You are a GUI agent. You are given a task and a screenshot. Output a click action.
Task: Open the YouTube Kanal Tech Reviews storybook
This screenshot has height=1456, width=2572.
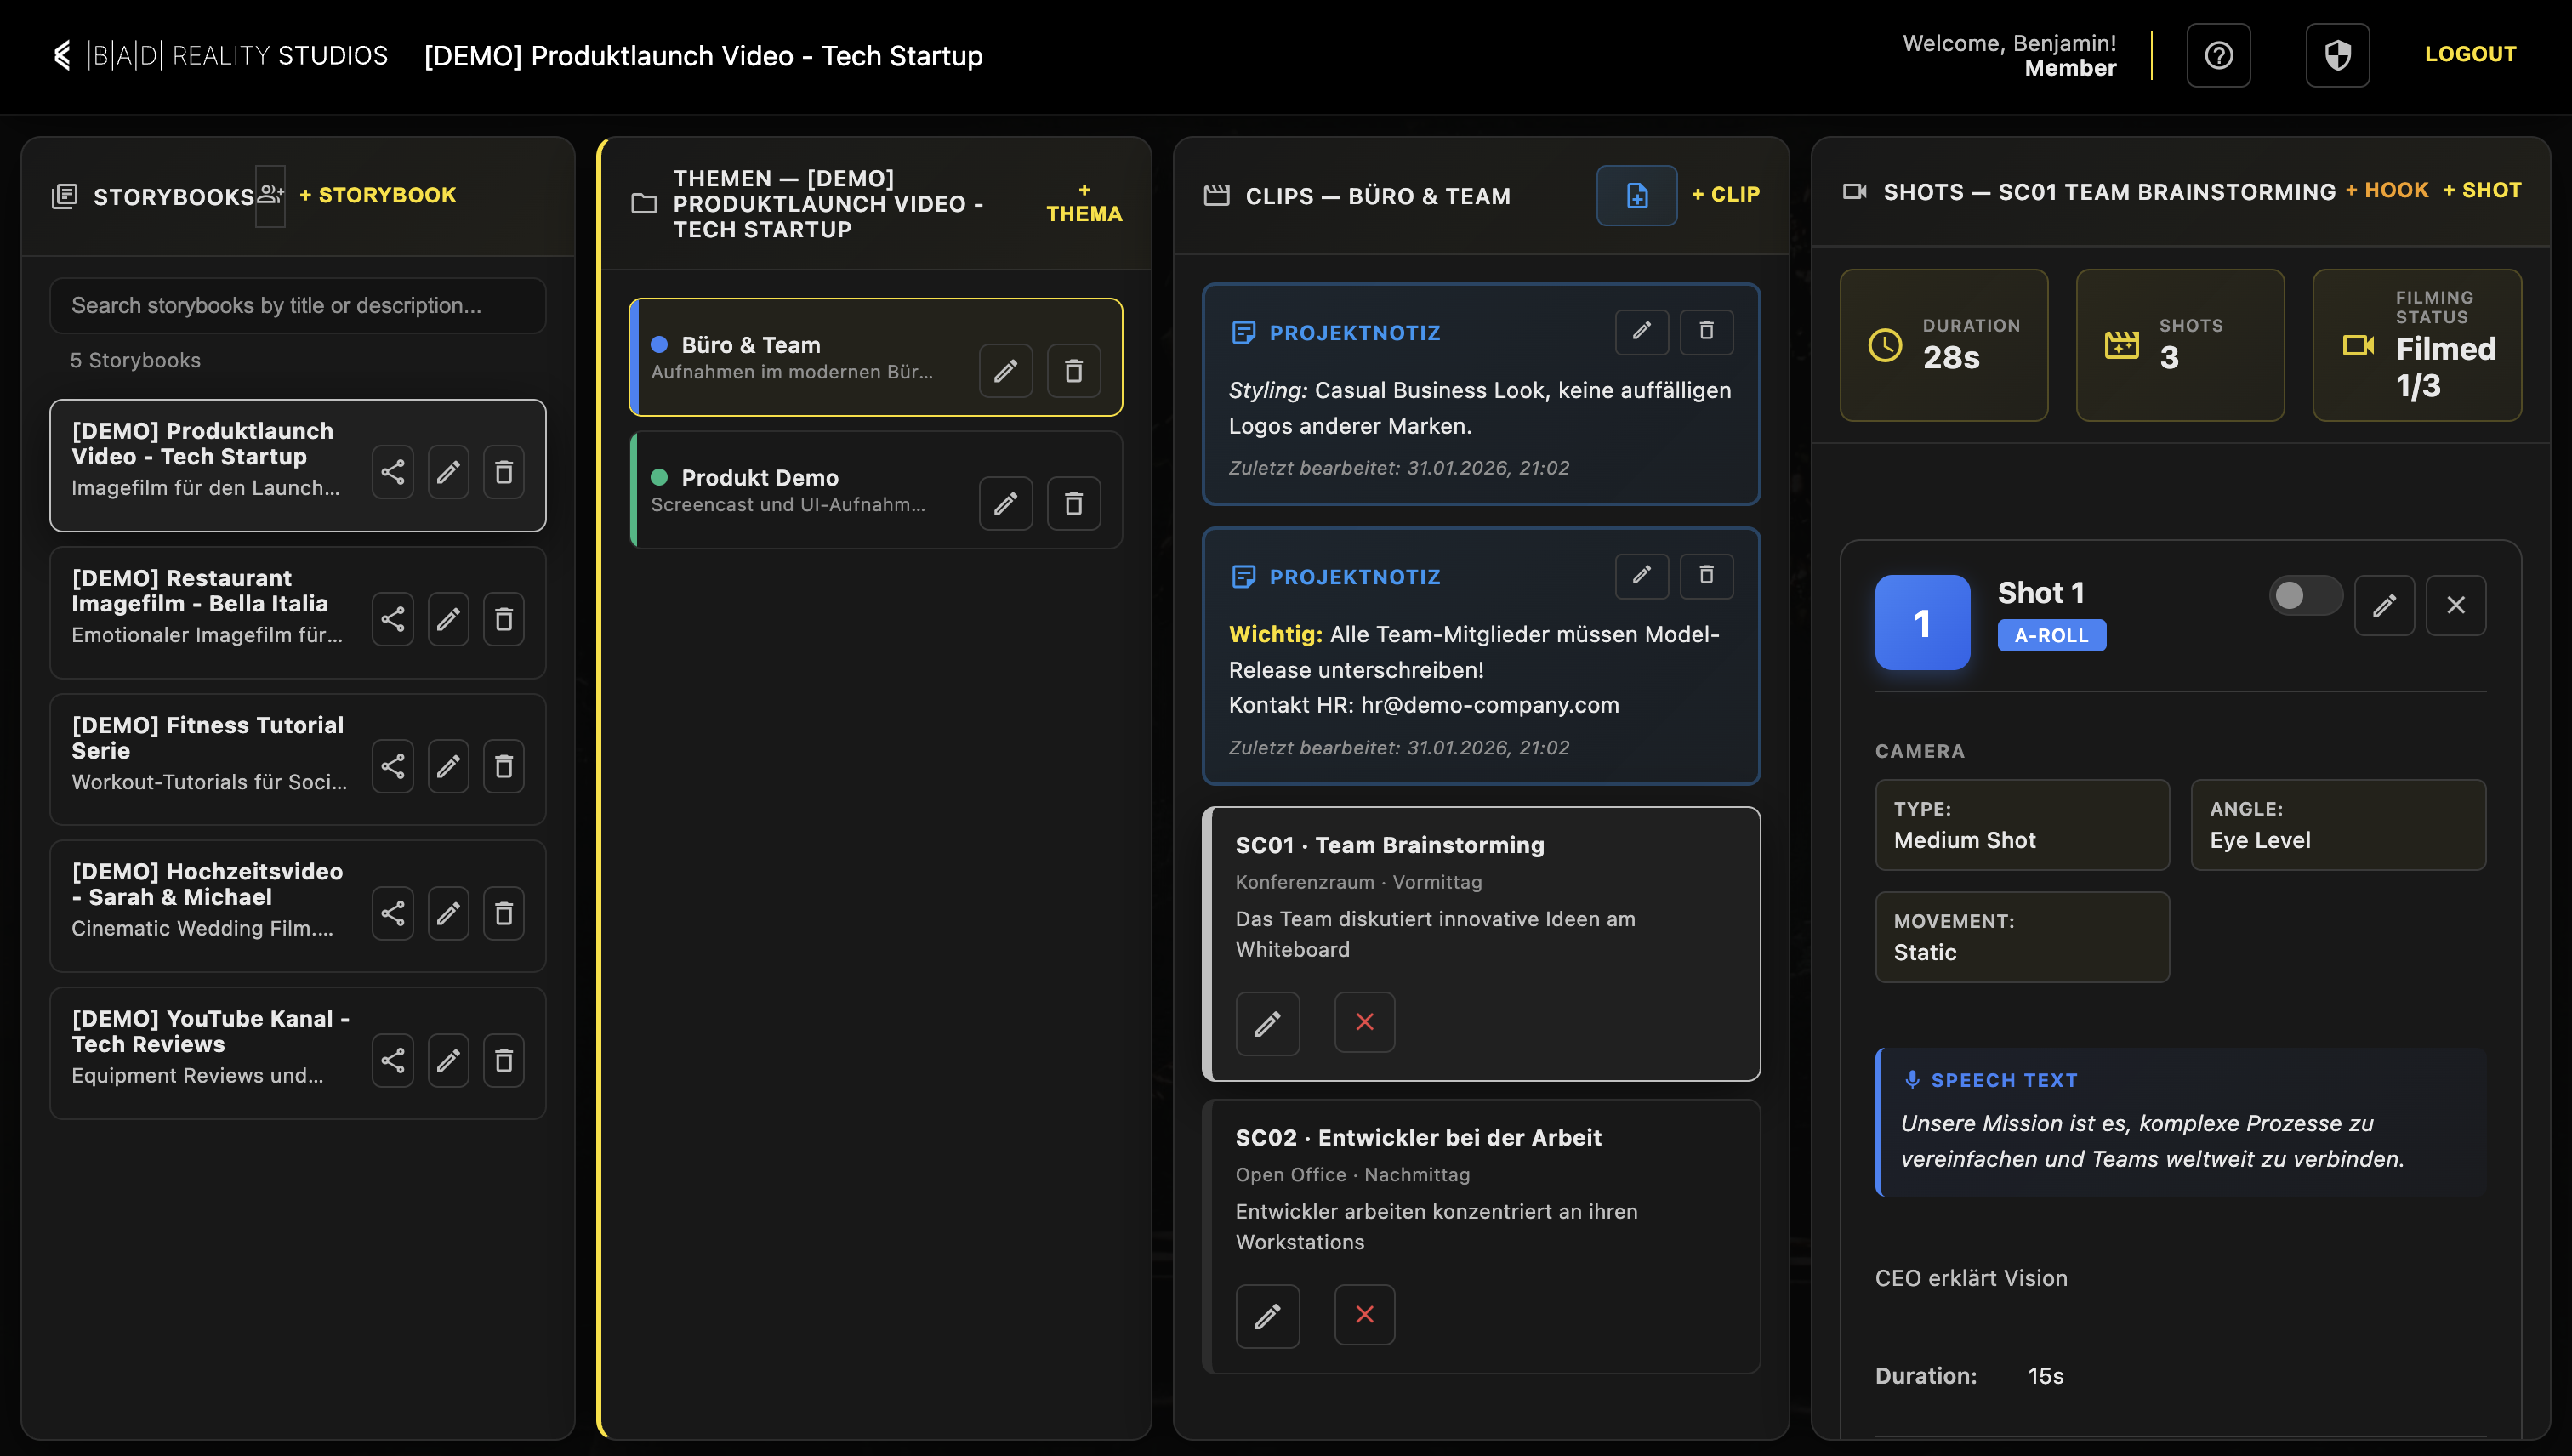coord(210,1045)
